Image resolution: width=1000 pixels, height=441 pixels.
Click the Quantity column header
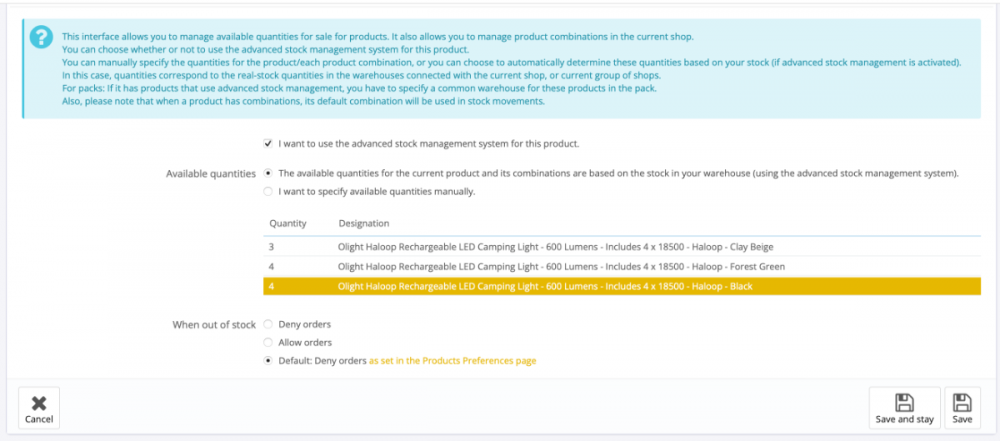(x=288, y=223)
